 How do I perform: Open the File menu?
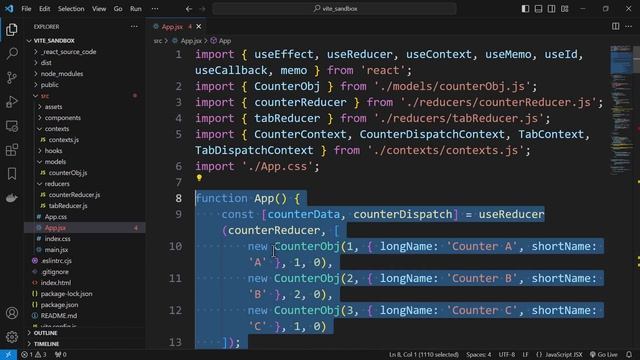[x=26, y=9]
